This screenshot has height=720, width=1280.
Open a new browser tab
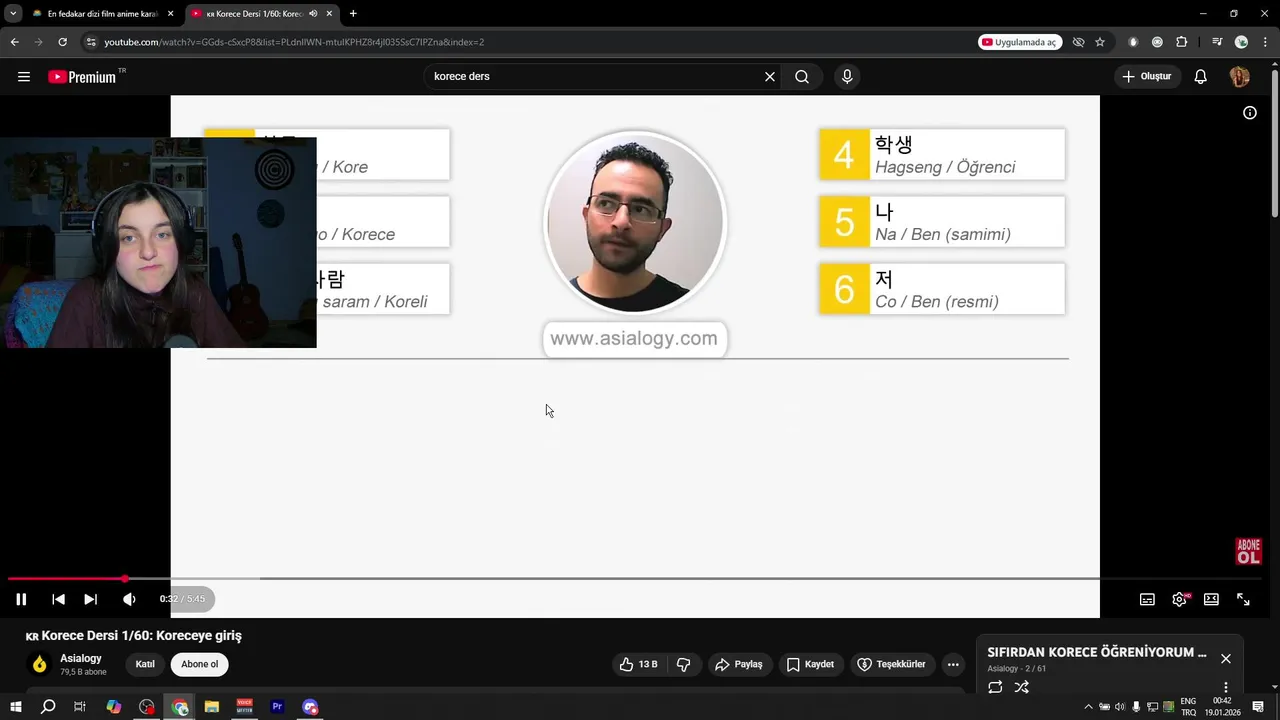pyautogui.click(x=353, y=14)
